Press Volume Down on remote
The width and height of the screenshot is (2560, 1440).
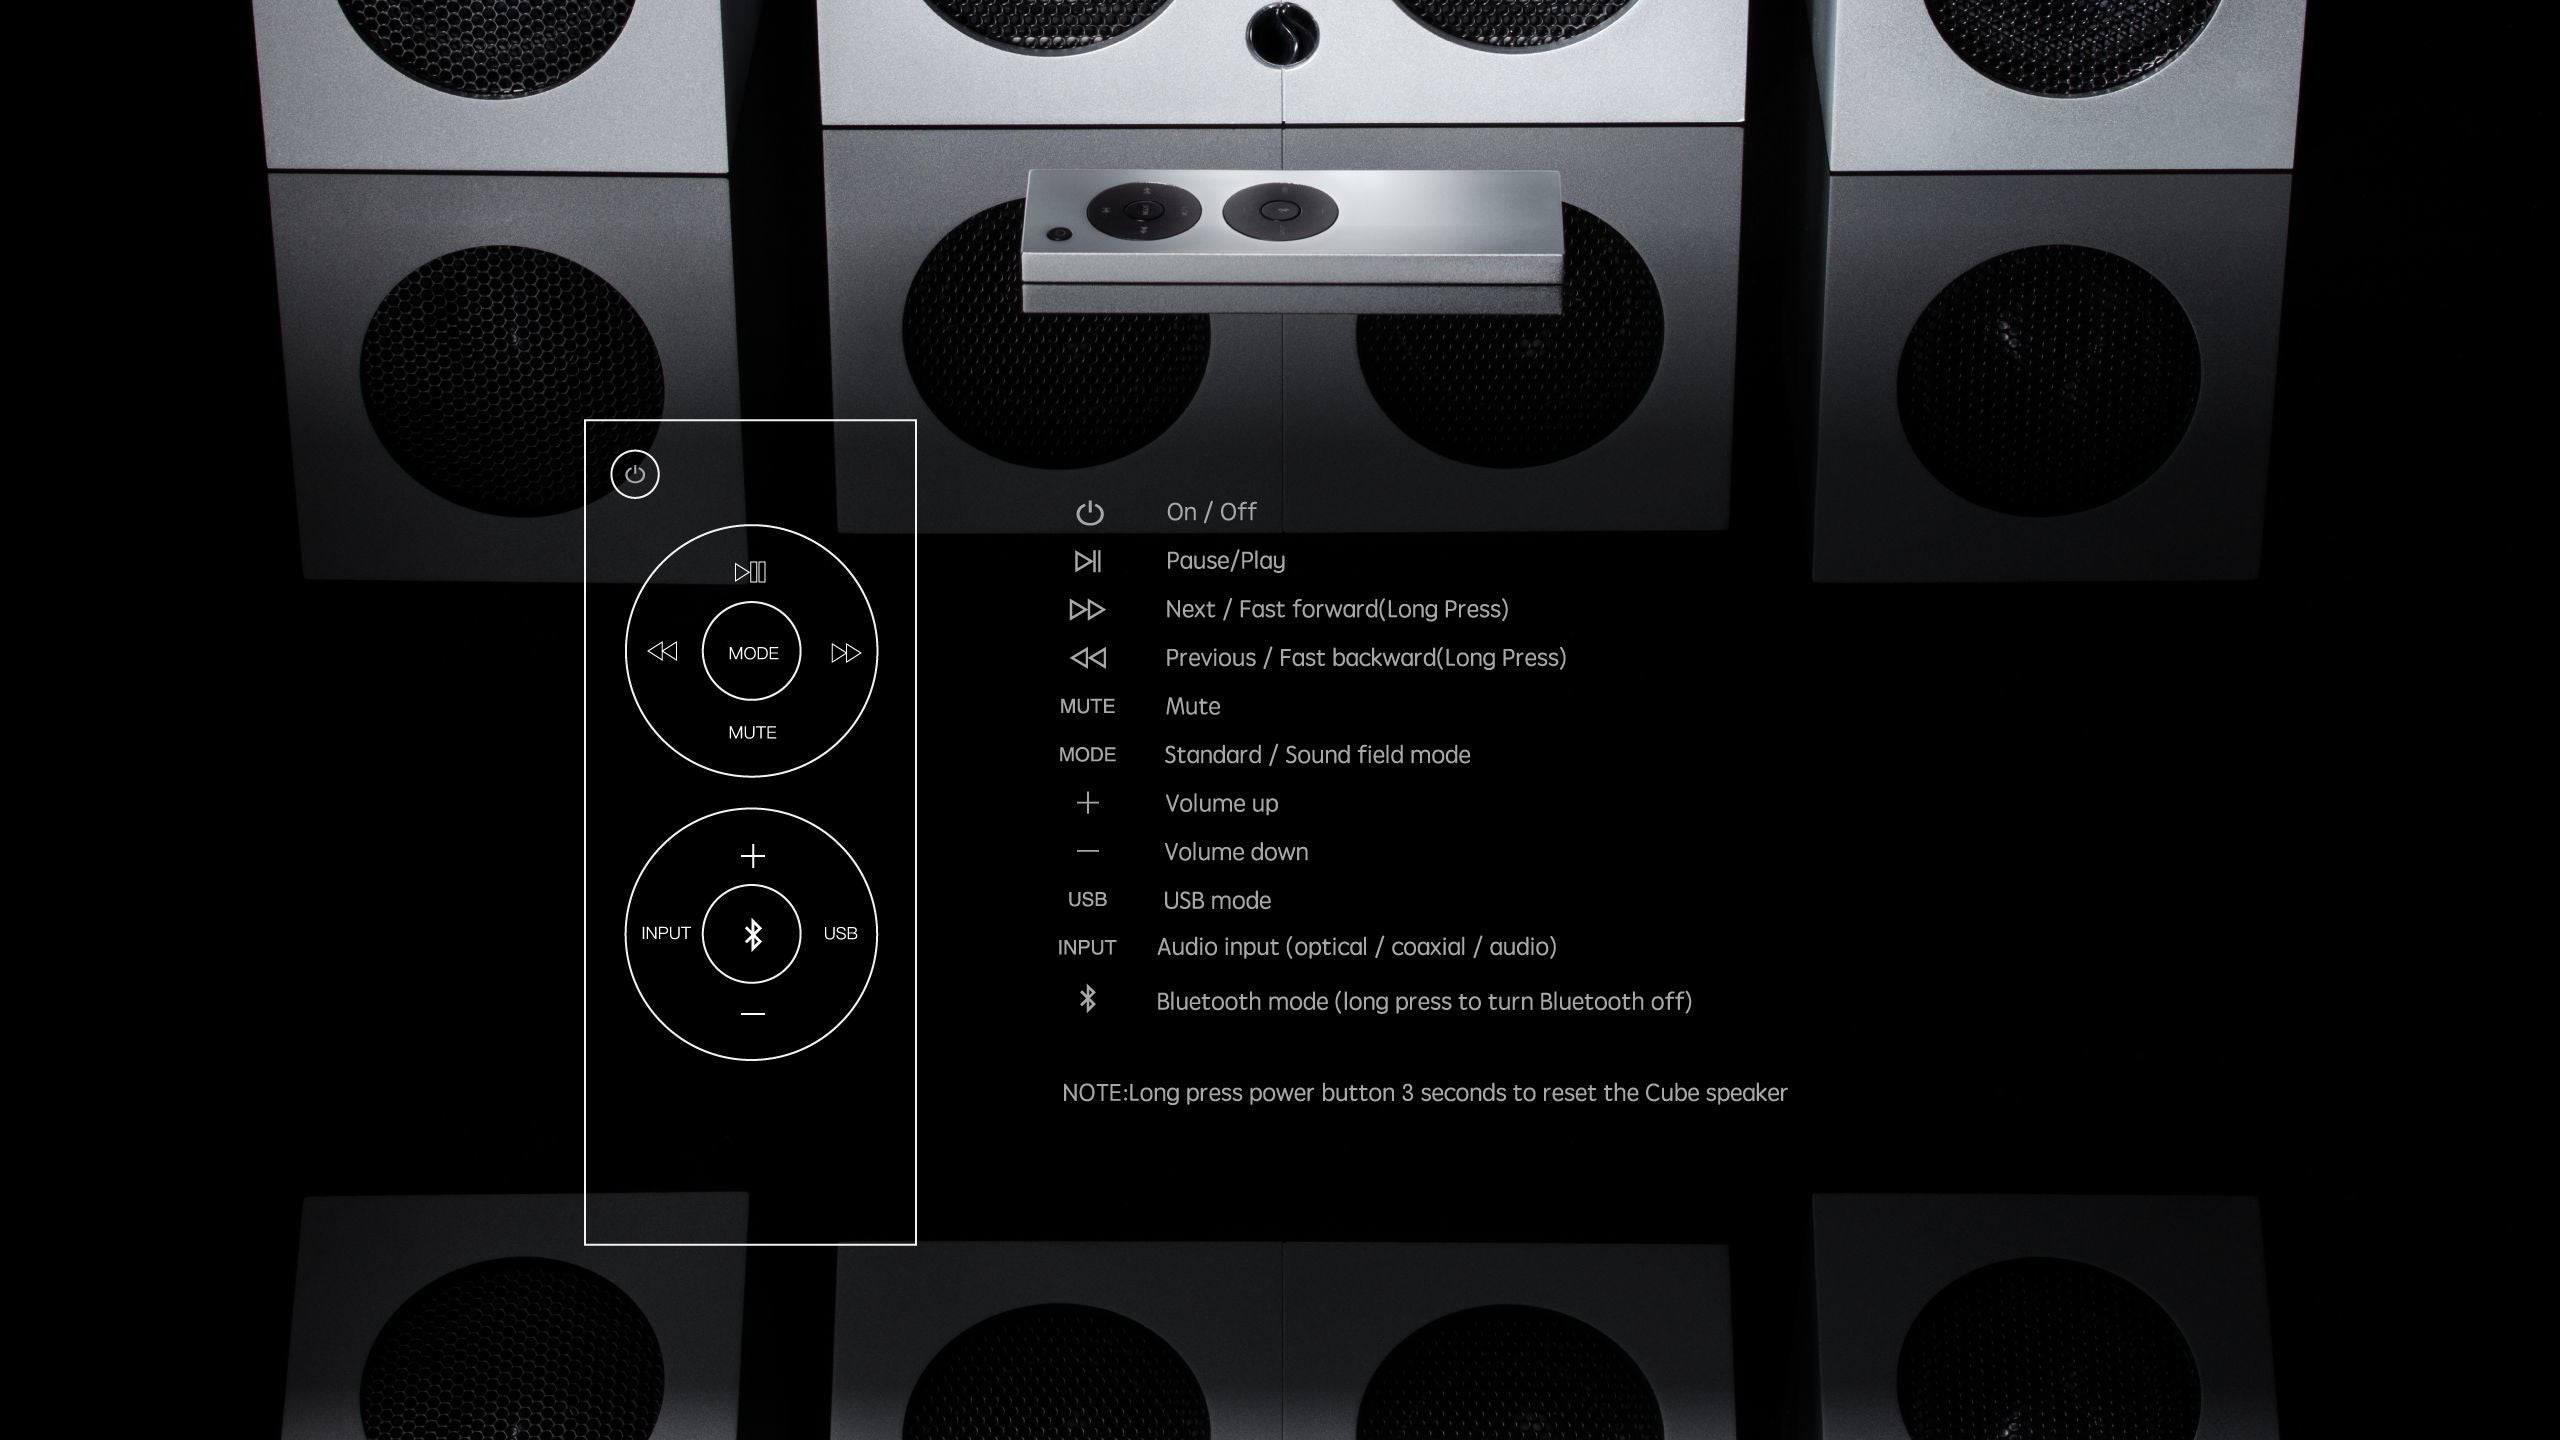(x=751, y=1013)
